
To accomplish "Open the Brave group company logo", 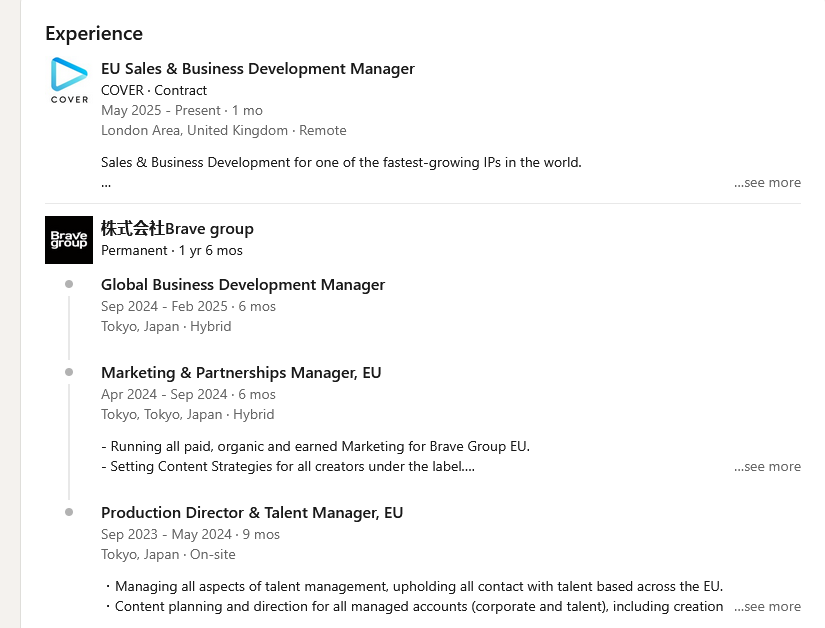I will pyautogui.click(x=69, y=240).
